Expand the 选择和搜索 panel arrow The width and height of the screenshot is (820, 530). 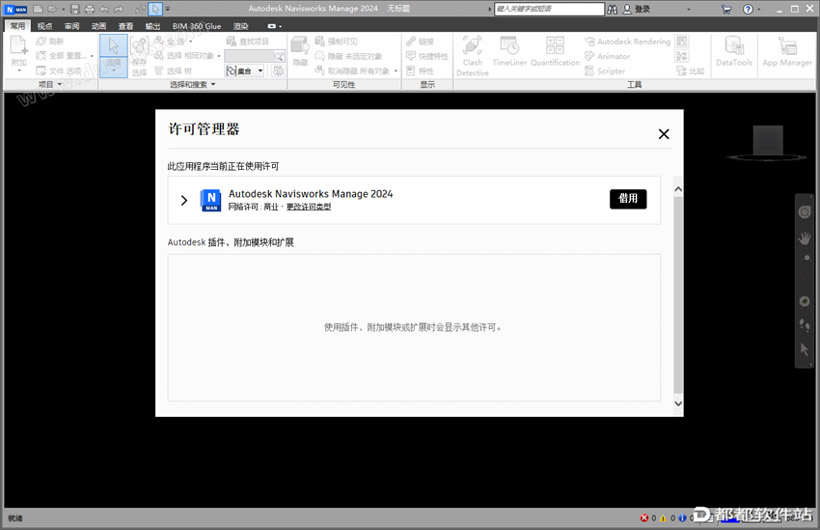point(213,84)
